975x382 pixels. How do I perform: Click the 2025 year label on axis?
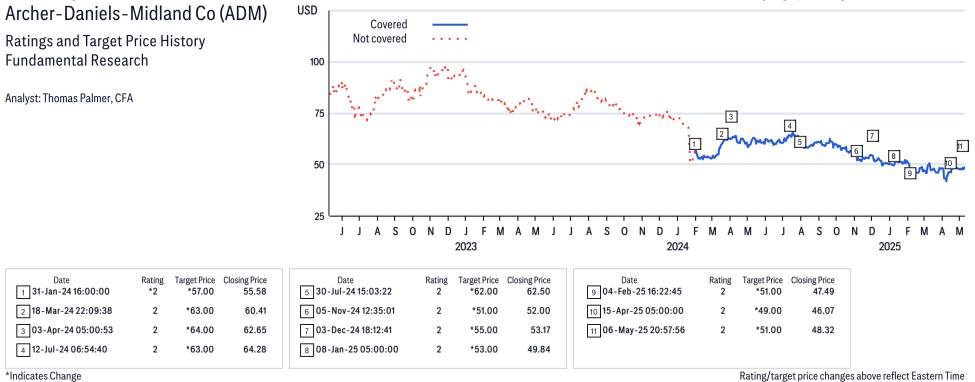point(890,246)
